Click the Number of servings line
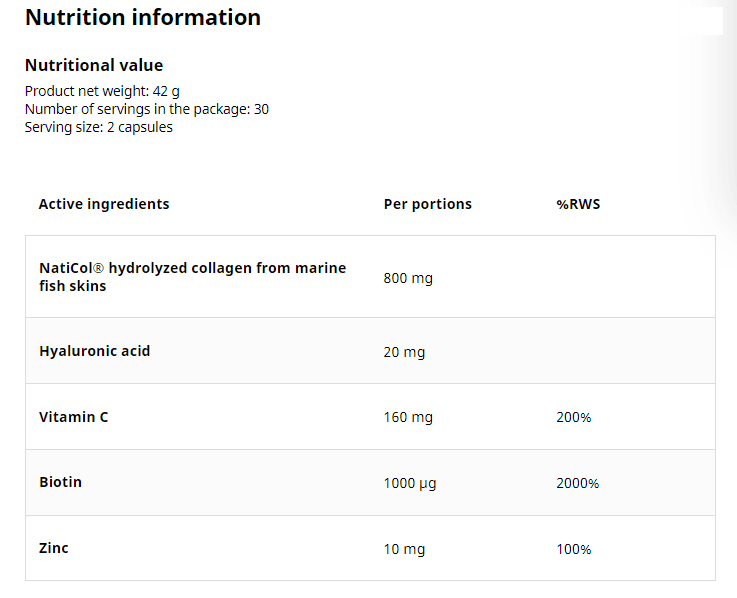Image resolution: width=737 pixels, height=598 pixels. (x=146, y=109)
